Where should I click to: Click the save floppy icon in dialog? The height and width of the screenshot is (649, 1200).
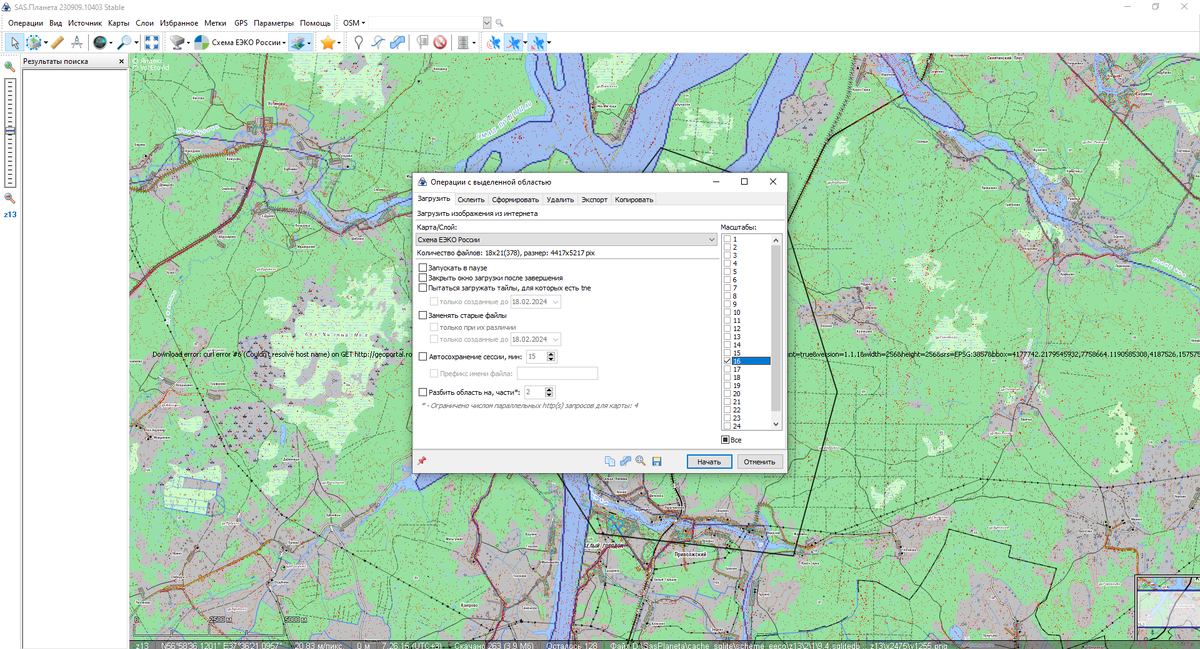coord(657,461)
